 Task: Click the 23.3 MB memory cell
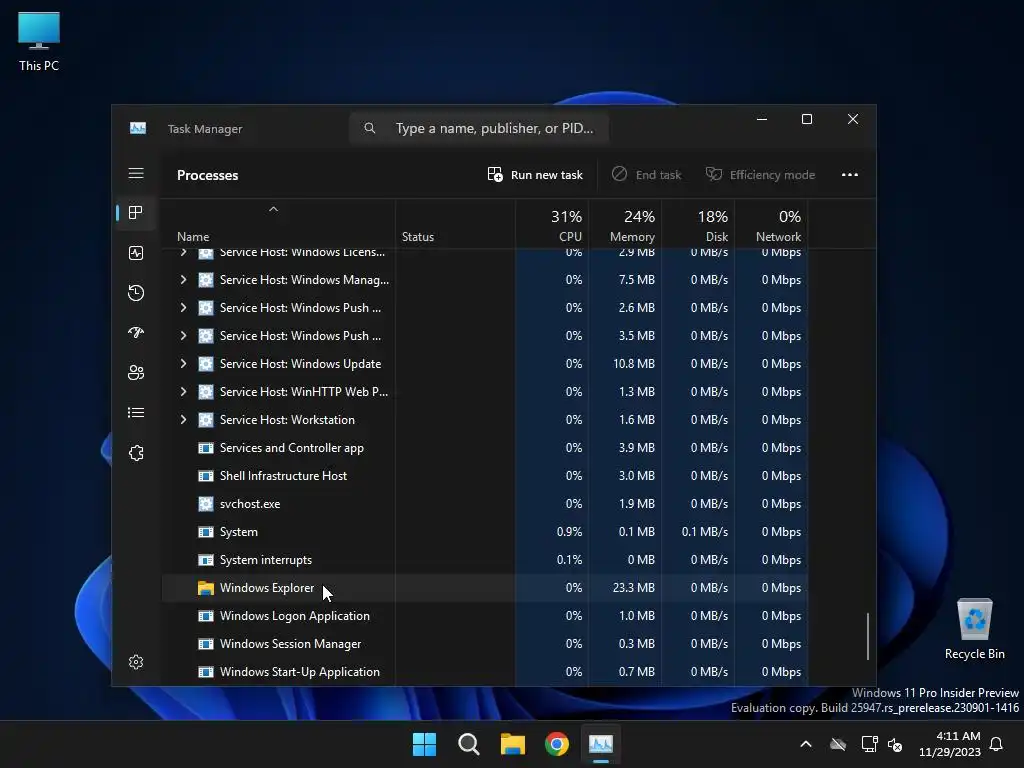click(x=625, y=588)
